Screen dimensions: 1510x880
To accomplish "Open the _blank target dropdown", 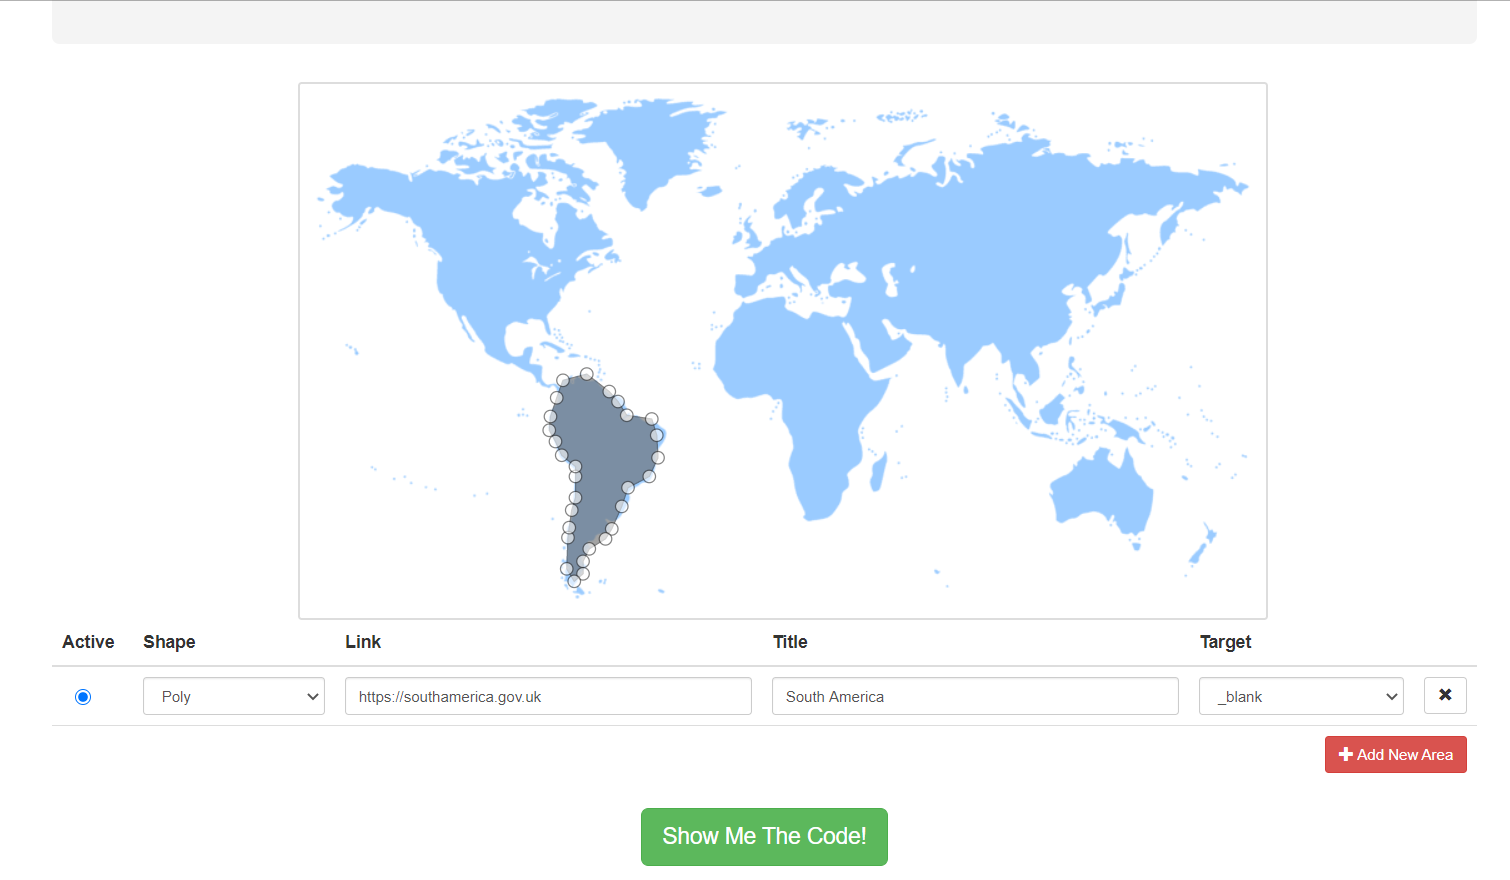I will click(1300, 697).
